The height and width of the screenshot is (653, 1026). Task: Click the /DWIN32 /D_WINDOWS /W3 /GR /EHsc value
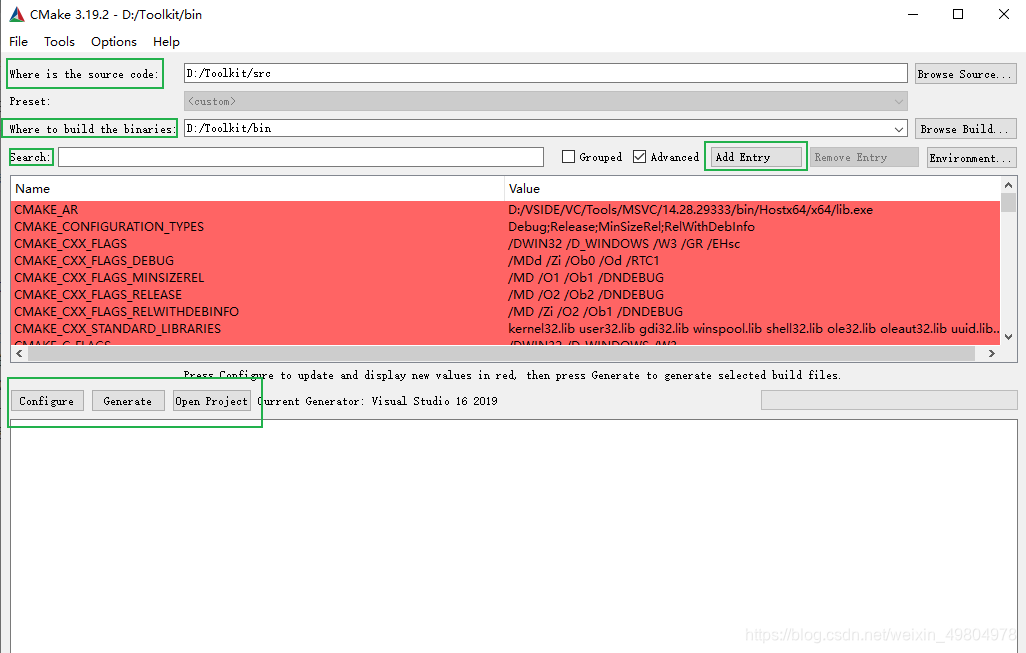(624, 244)
